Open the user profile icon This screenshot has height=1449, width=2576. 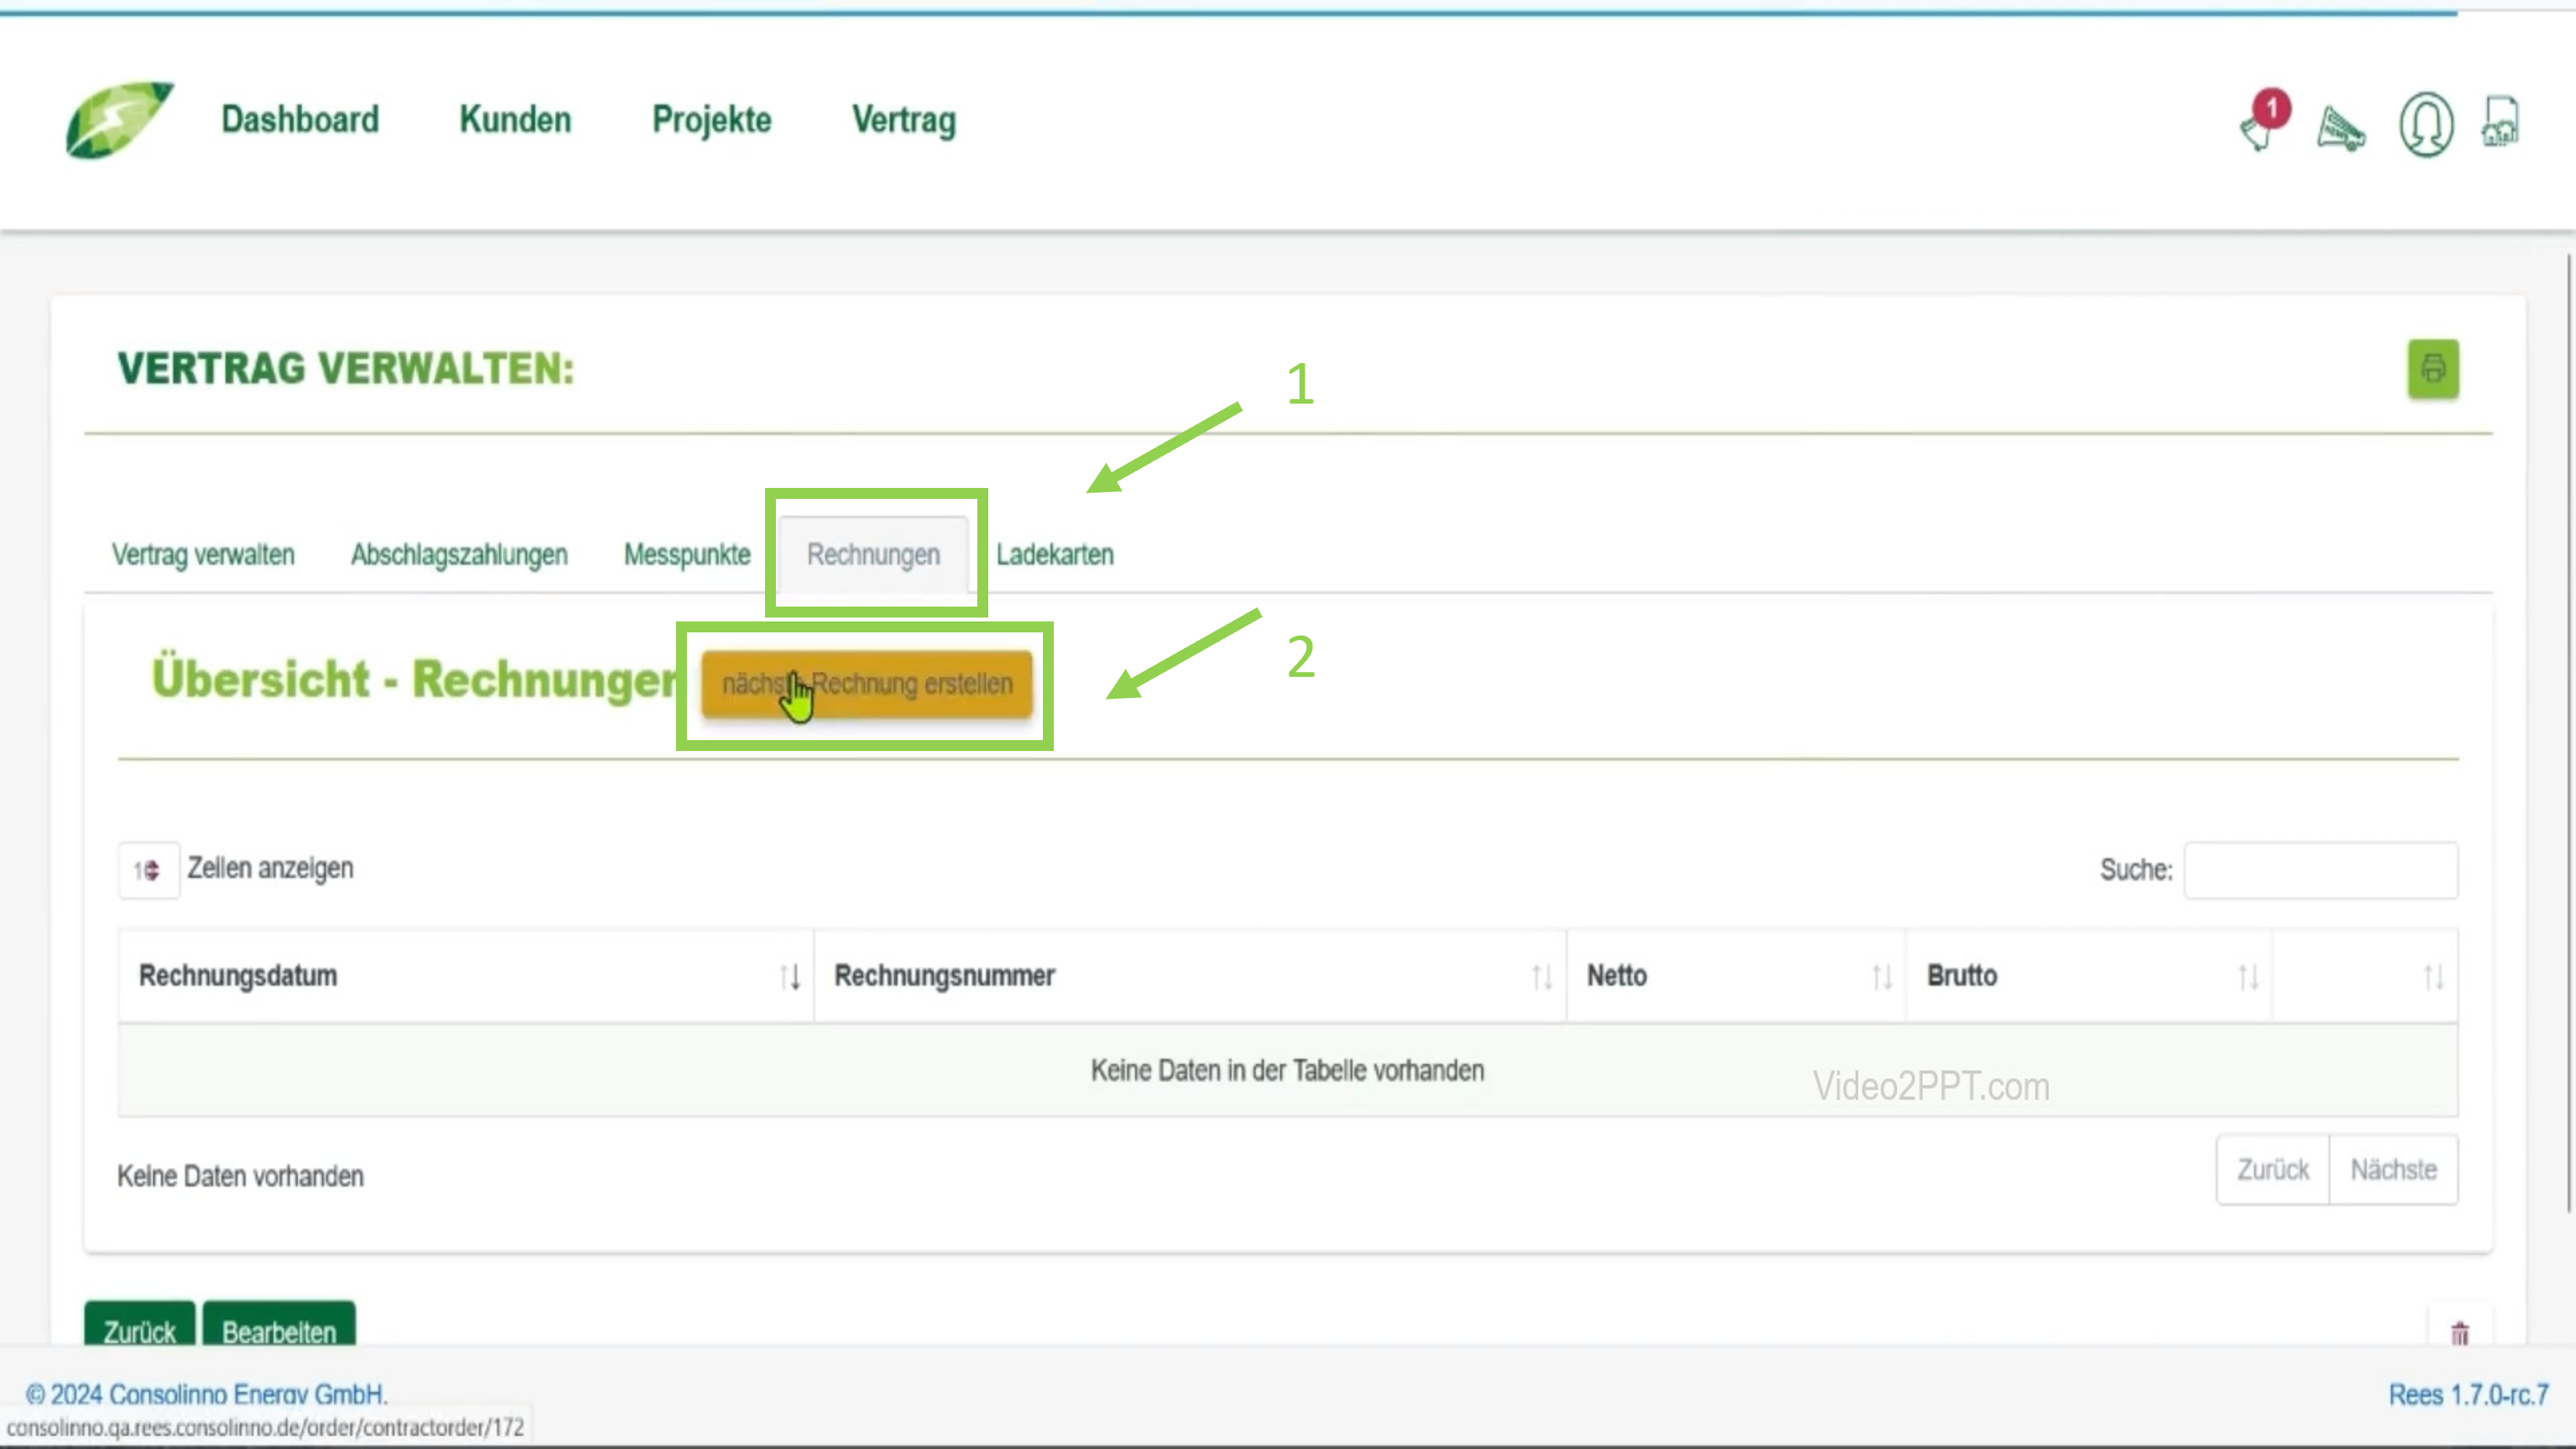click(x=2425, y=125)
